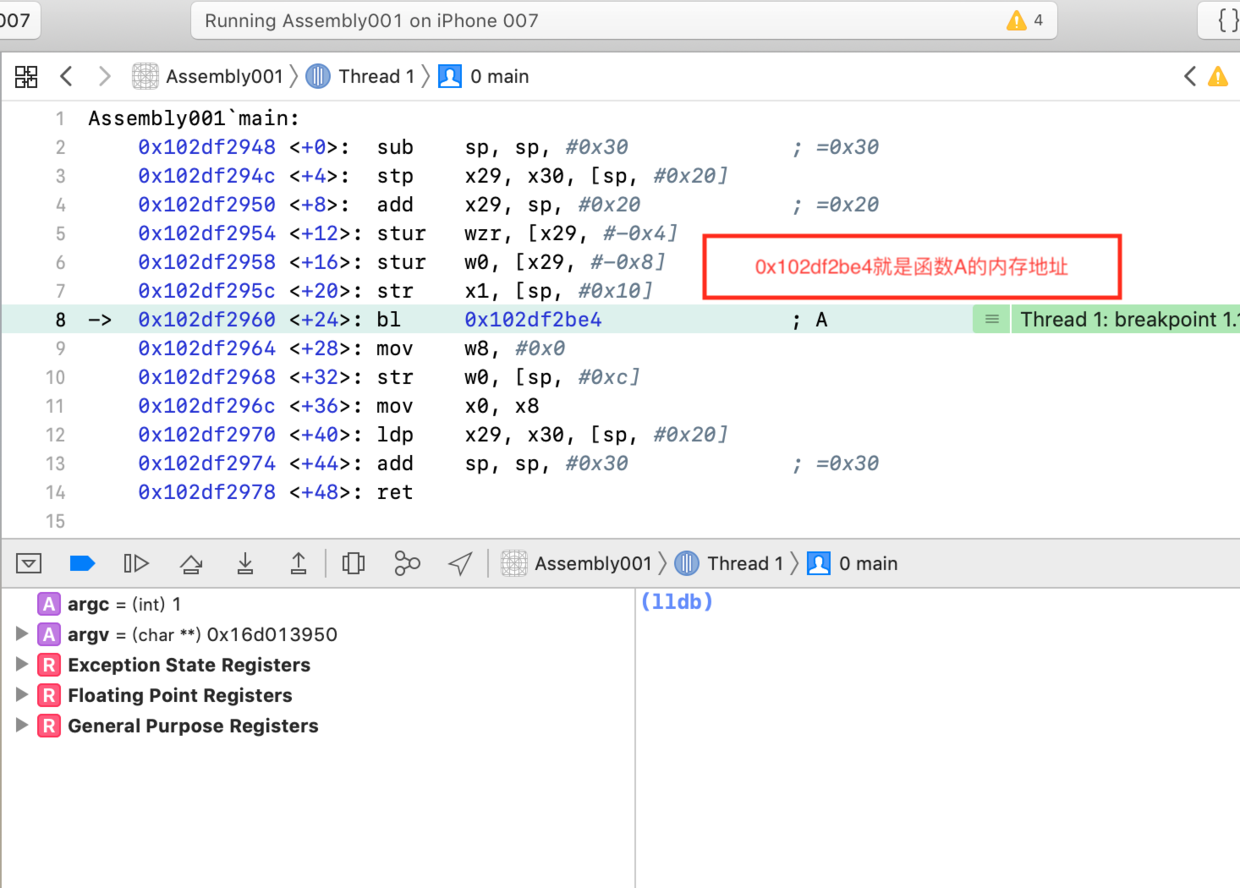Step into instruction button
The height and width of the screenshot is (888, 1240).
(x=245, y=564)
